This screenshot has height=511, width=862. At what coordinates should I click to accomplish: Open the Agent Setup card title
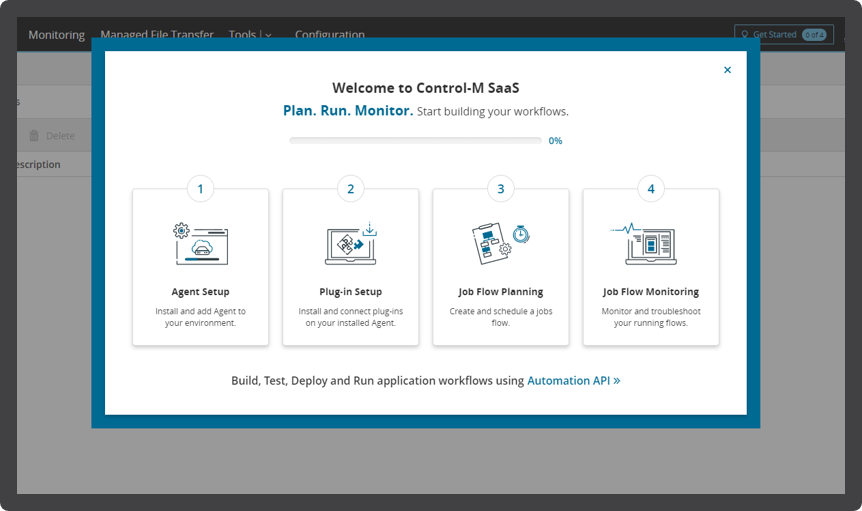pyautogui.click(x=201, y=292)
